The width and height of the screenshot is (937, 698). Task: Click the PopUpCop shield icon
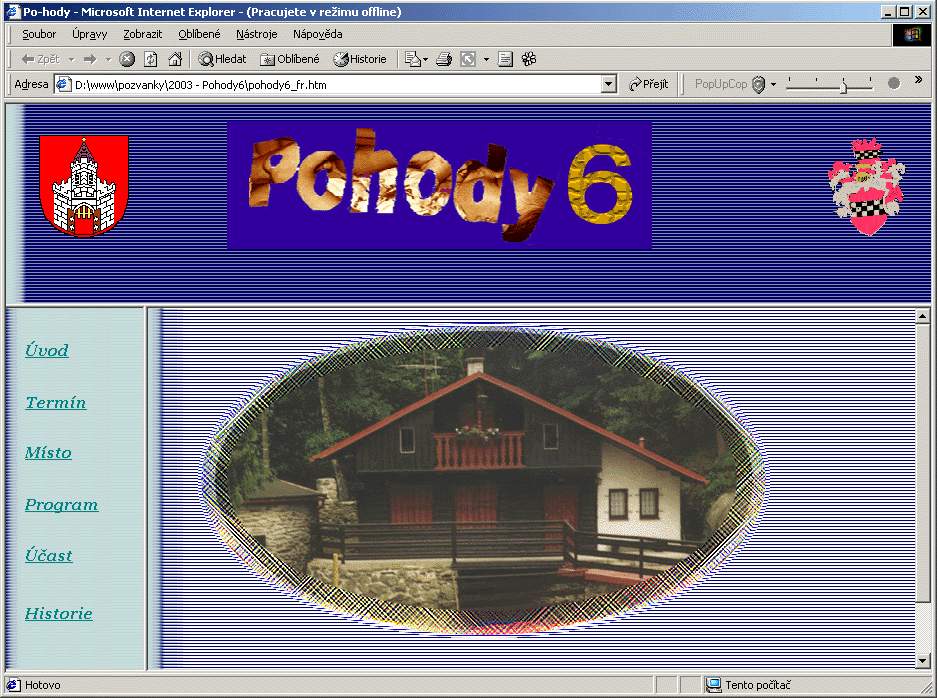758,84
